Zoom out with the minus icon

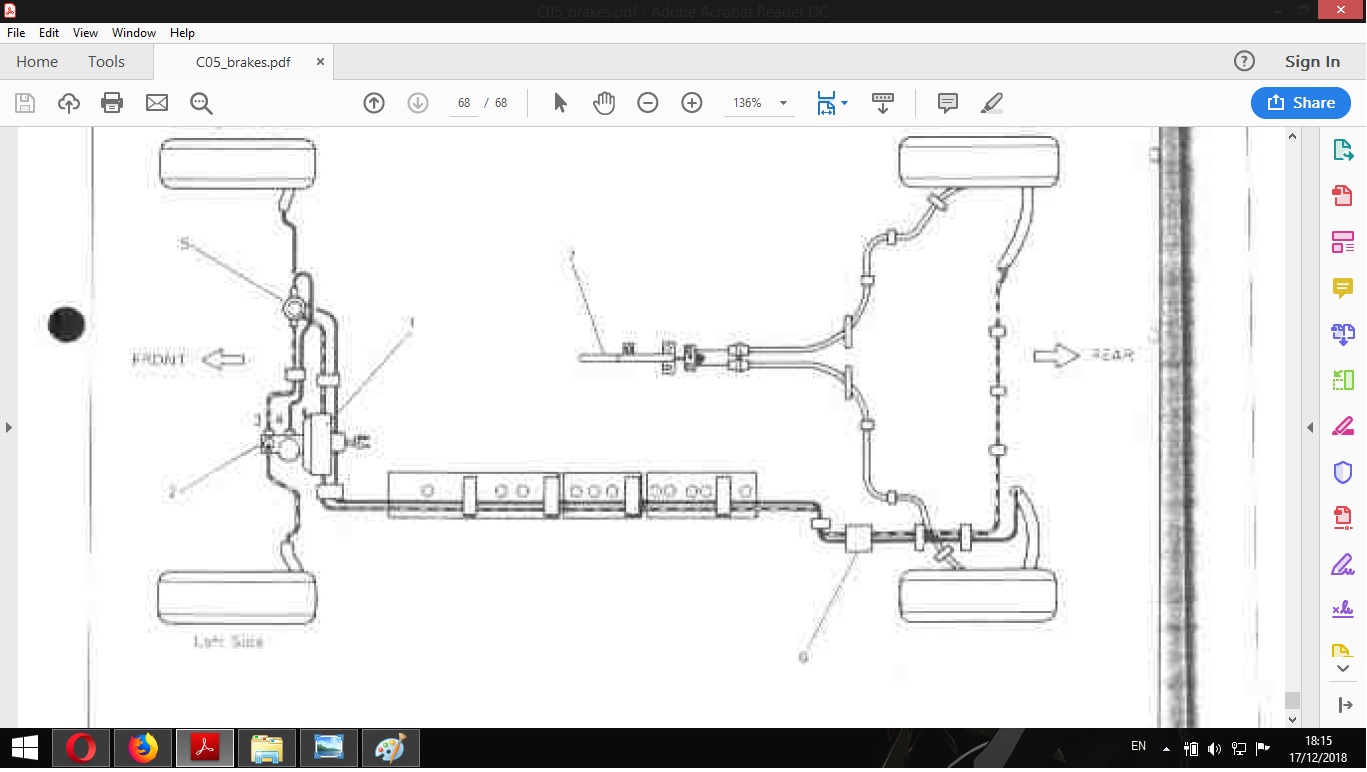(x=648, y=103)
